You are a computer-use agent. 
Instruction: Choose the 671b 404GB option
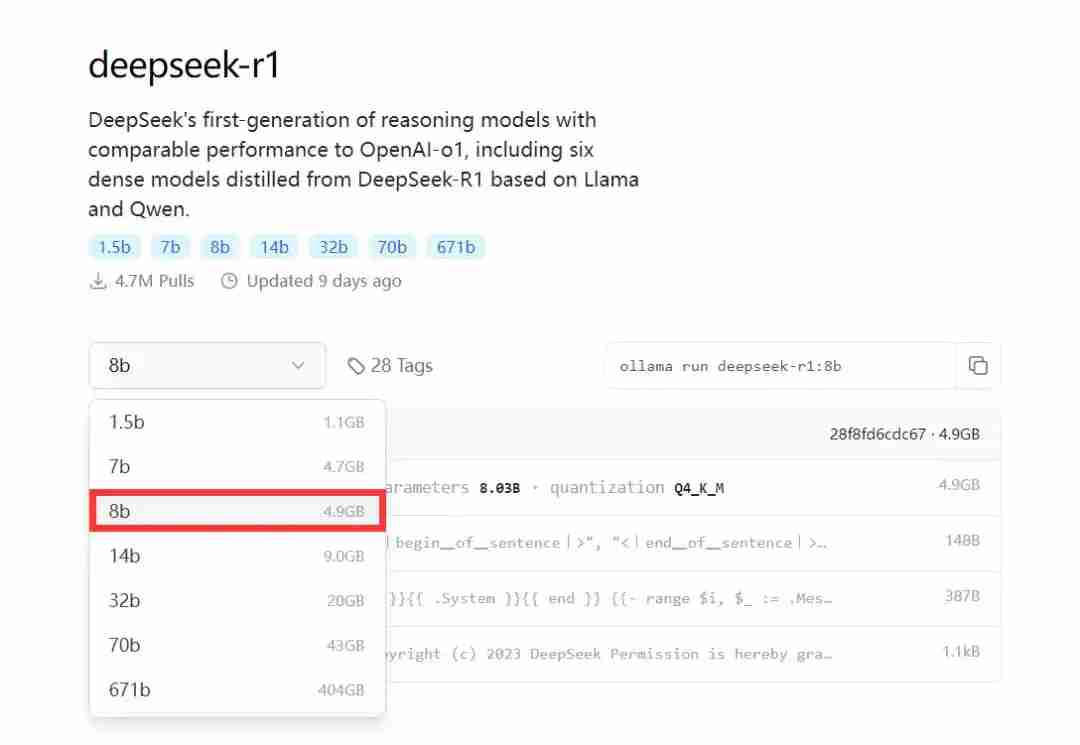(x=237, y=690)
